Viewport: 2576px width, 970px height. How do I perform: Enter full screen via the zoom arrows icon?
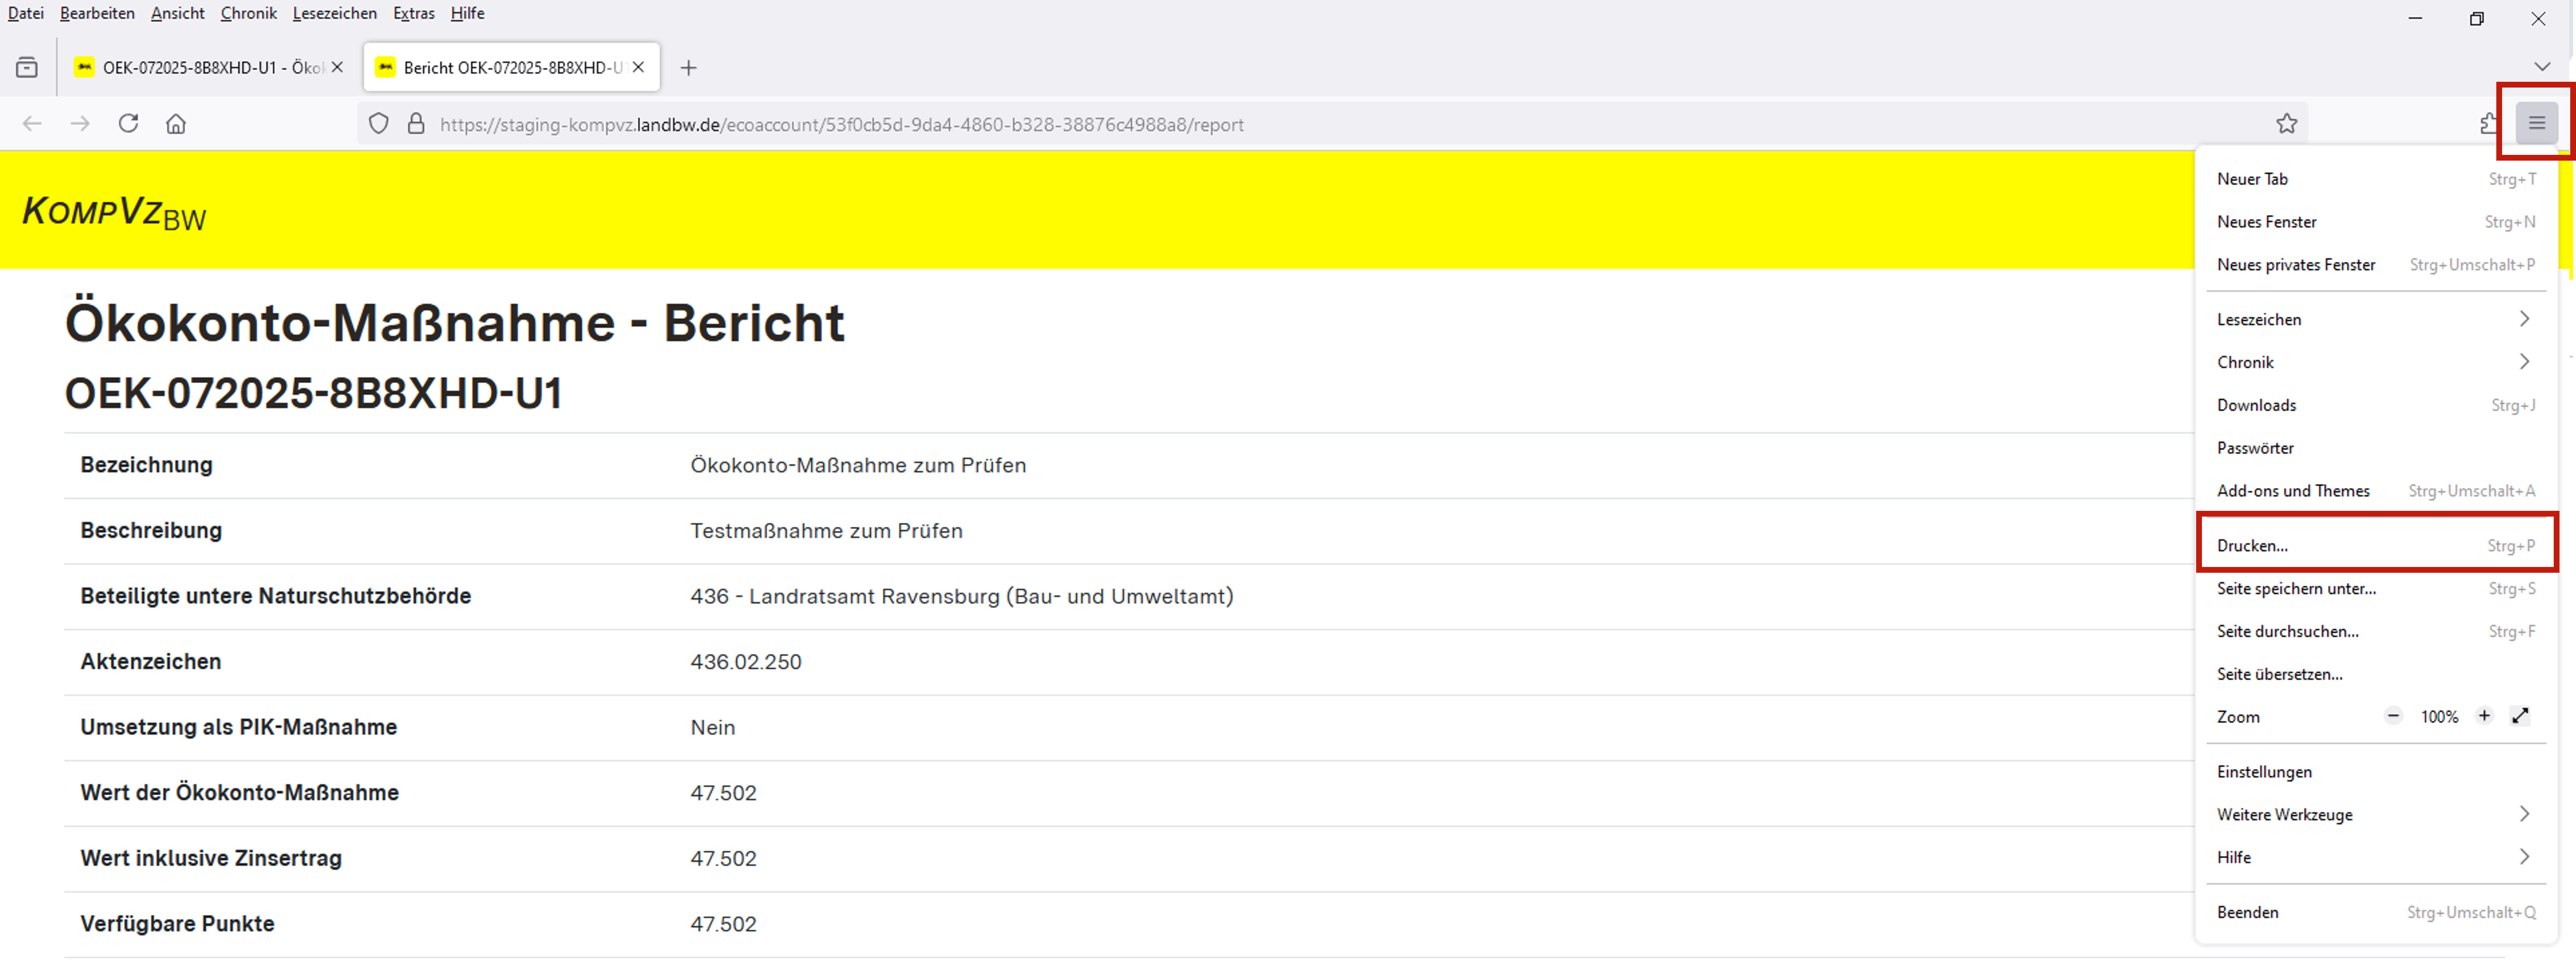coord(2520,716)
